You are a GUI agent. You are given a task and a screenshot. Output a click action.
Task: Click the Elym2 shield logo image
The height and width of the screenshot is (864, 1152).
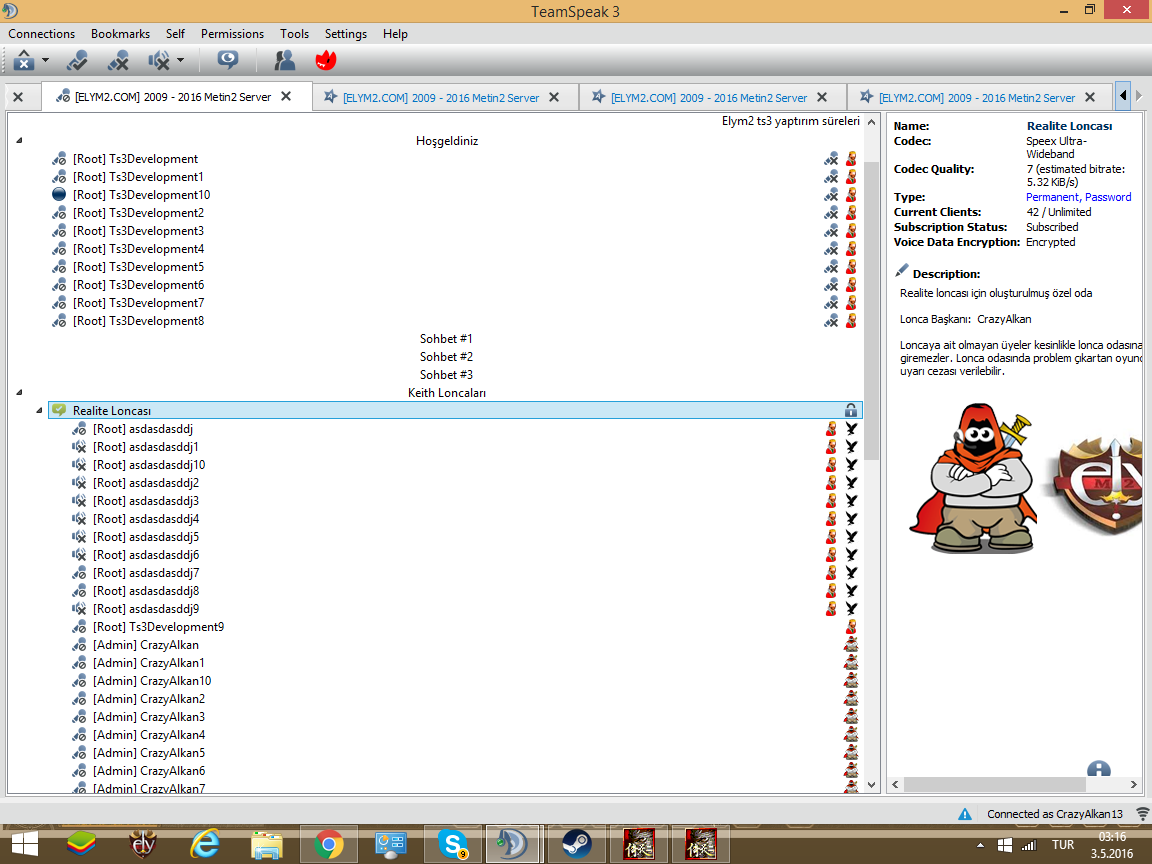pos(1095,483)
